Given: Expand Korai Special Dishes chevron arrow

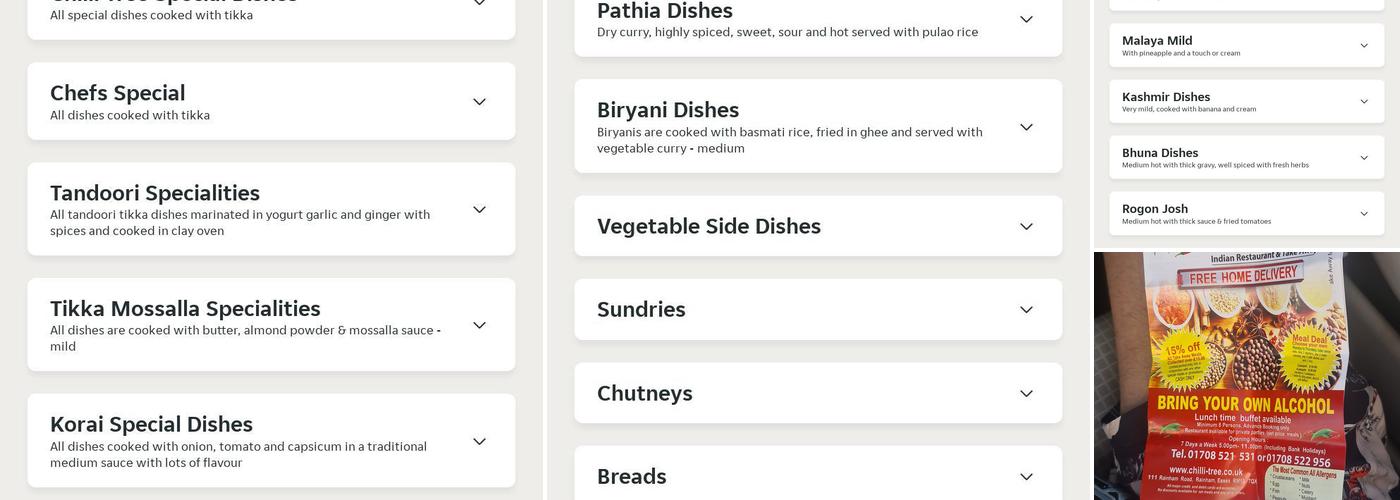Looking at the screenshot, I should coord(479,442).
